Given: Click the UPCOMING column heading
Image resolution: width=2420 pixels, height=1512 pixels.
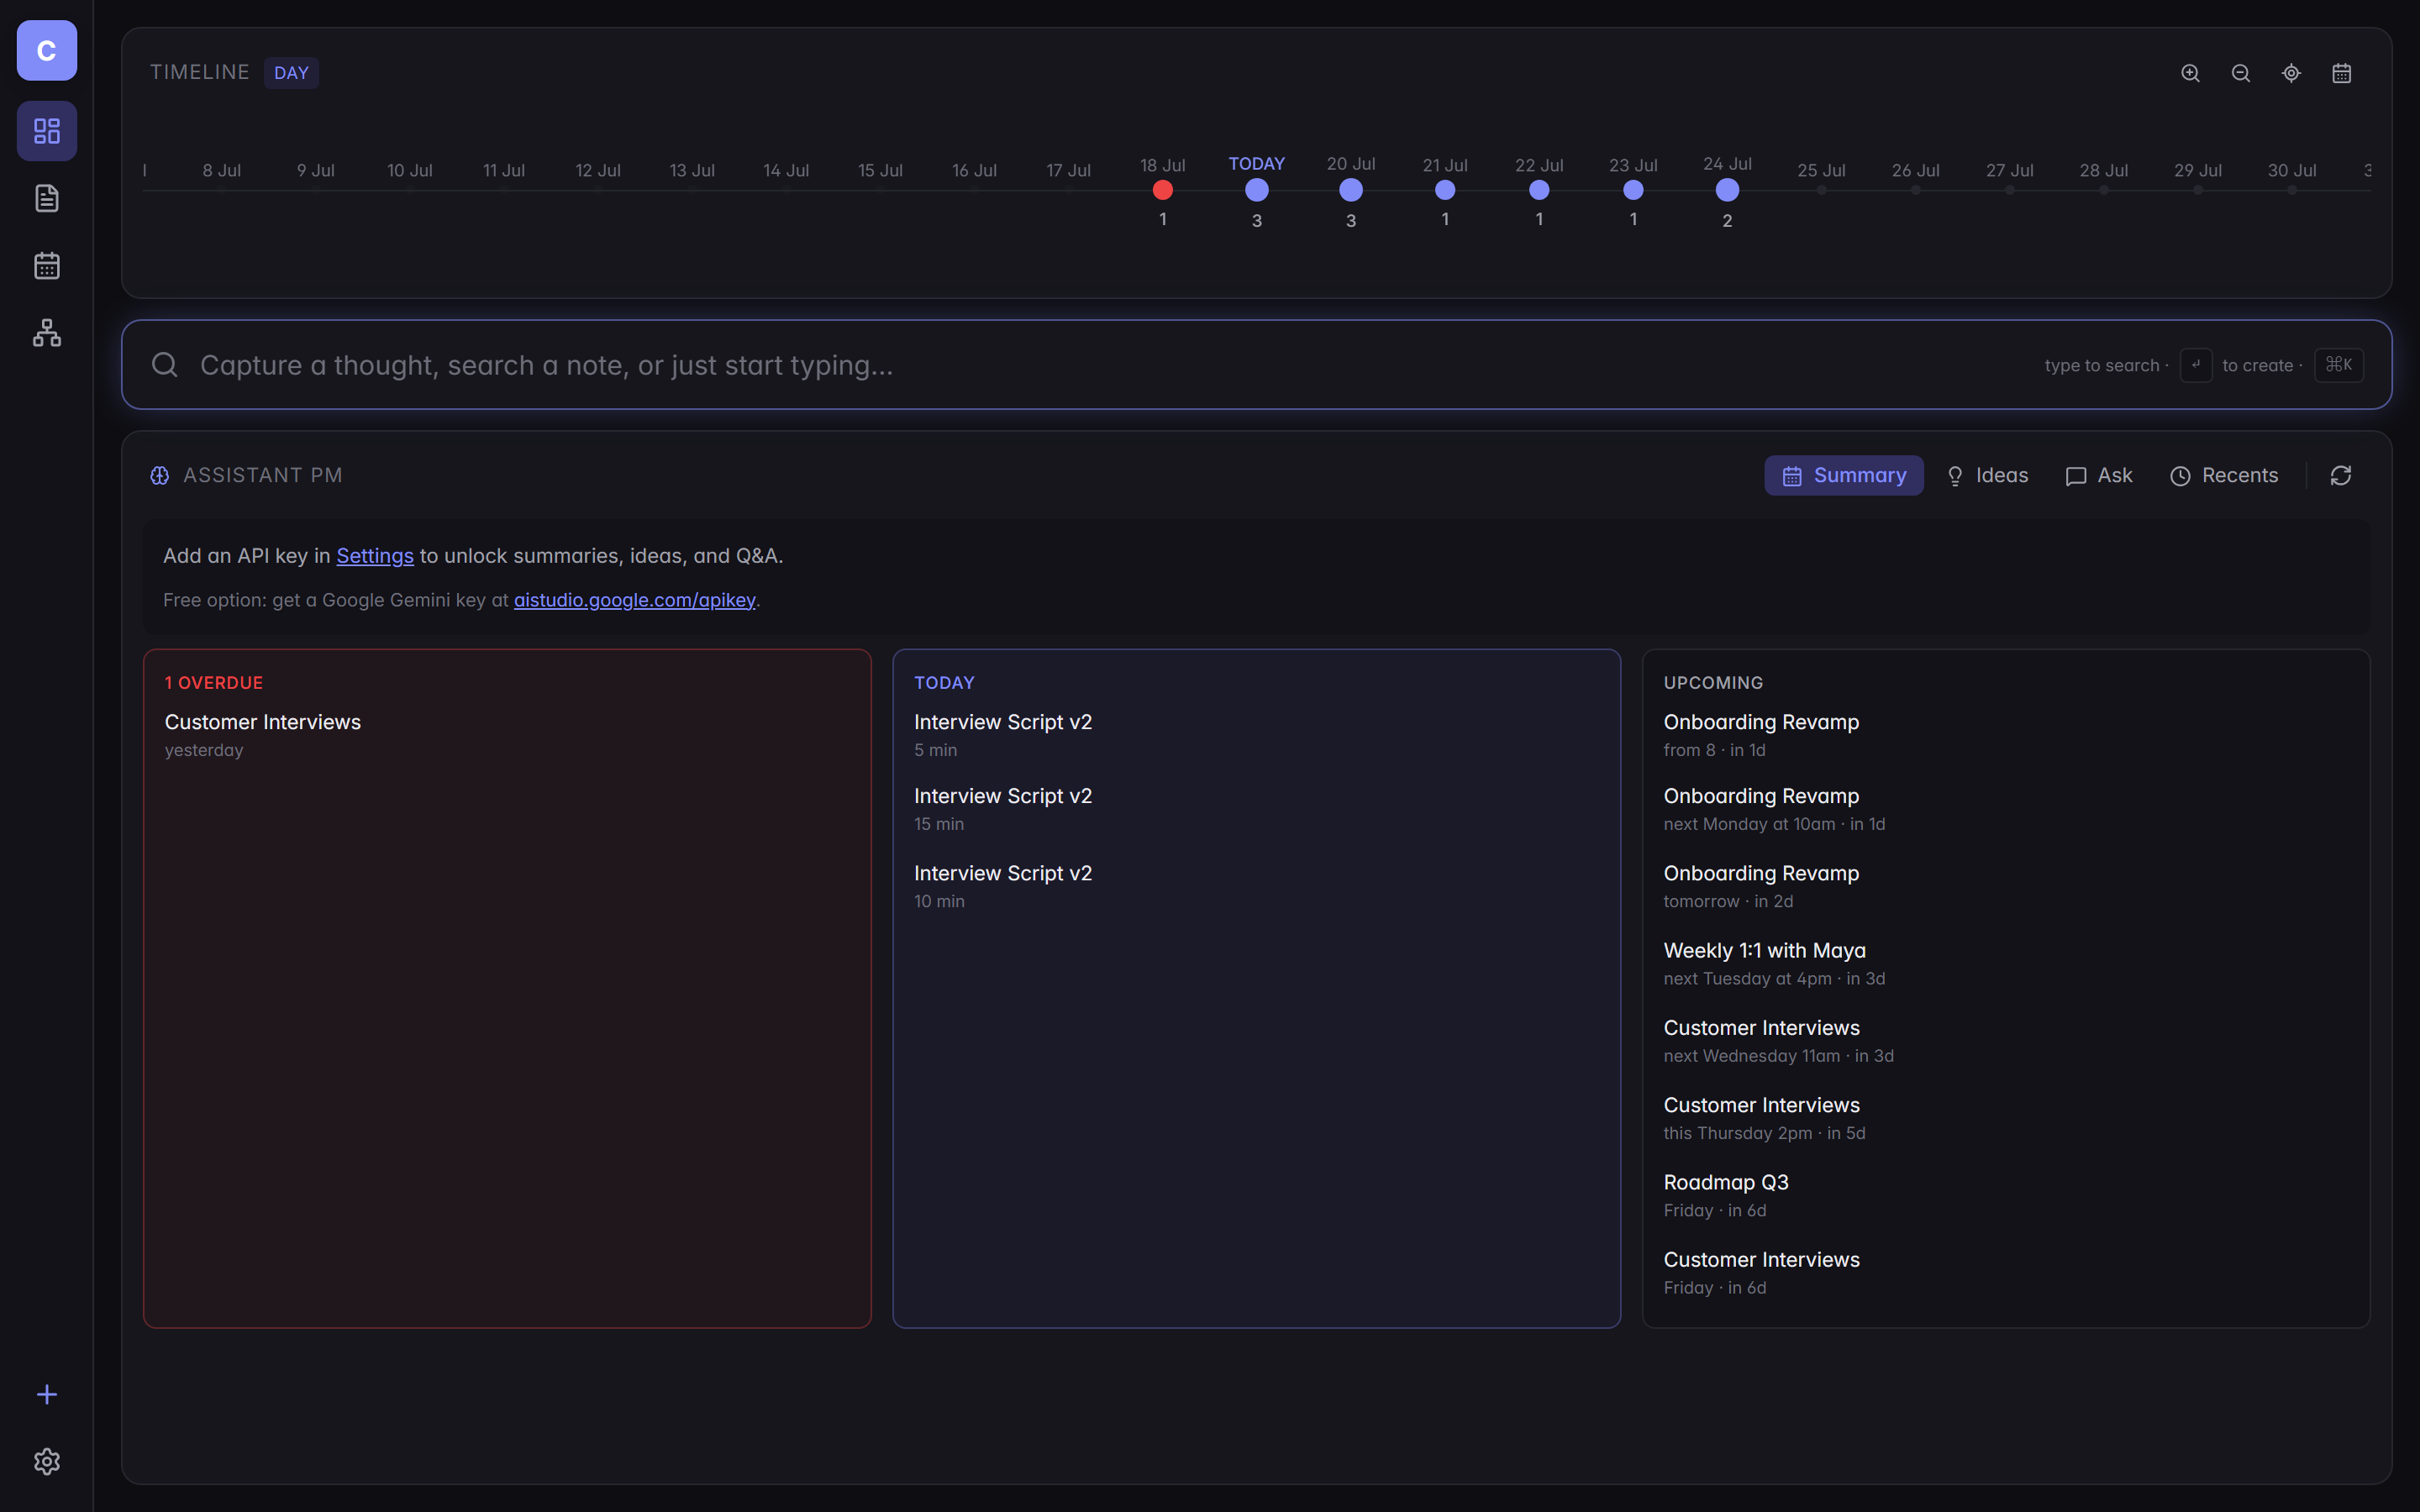Looking at the screenshot, I should [x=1713, y=683].
